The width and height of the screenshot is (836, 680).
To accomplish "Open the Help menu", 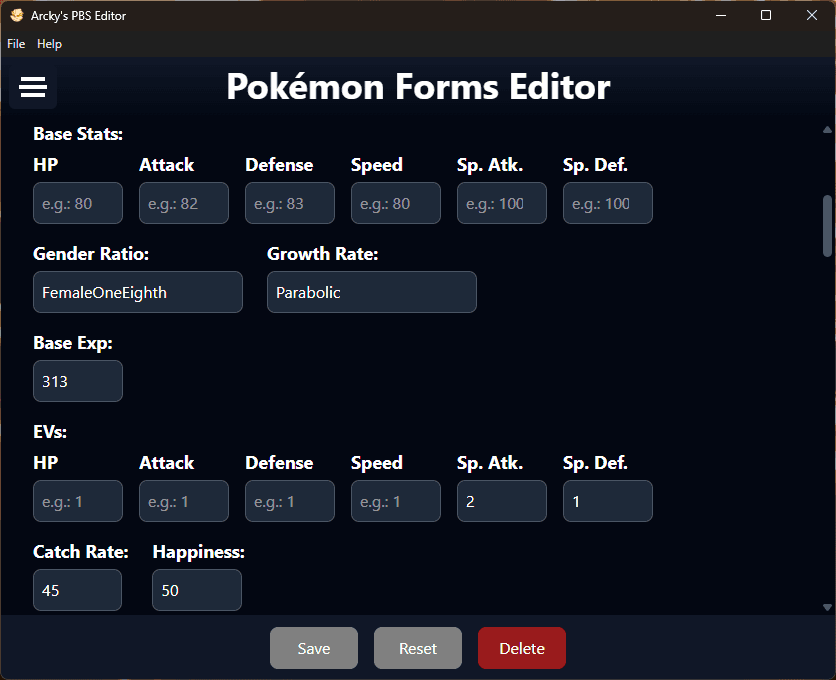I will [x=49, y=44].
